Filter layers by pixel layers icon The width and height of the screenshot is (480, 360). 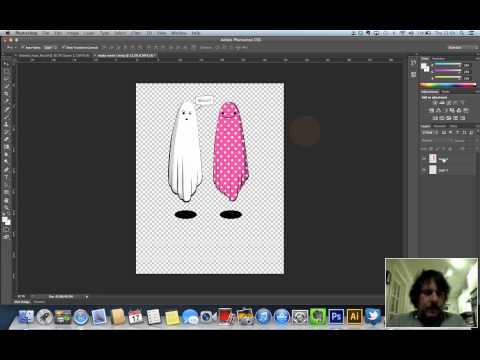point(444,132)
